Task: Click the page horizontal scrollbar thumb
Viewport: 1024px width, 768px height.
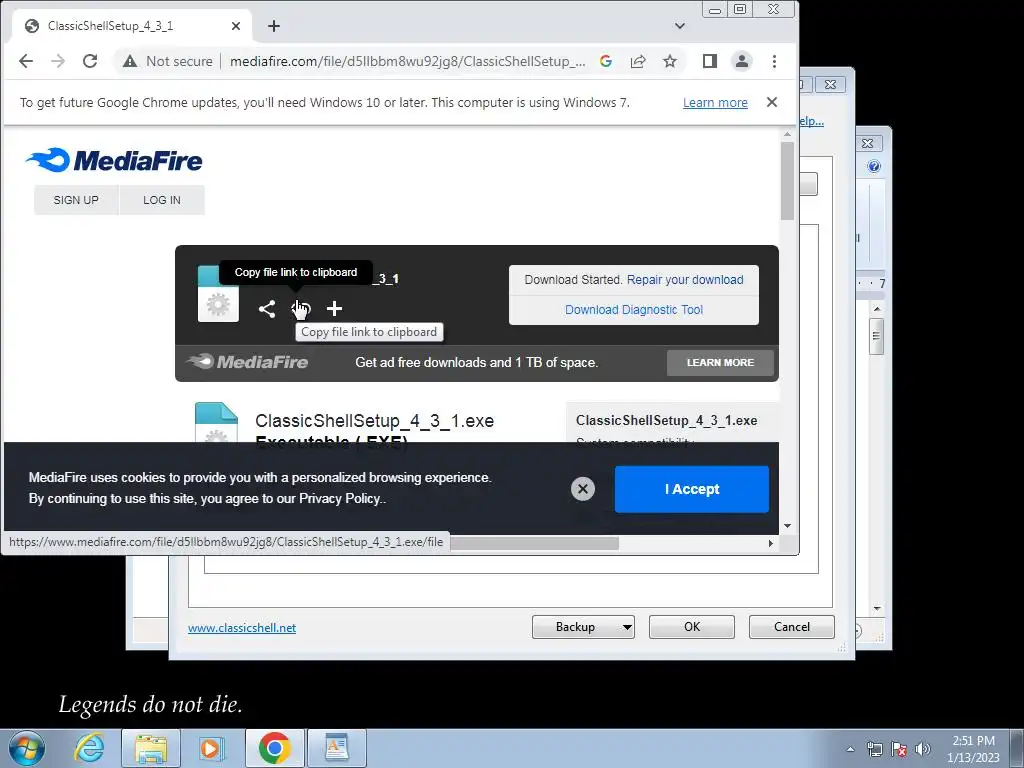Action: pos(534,543)
